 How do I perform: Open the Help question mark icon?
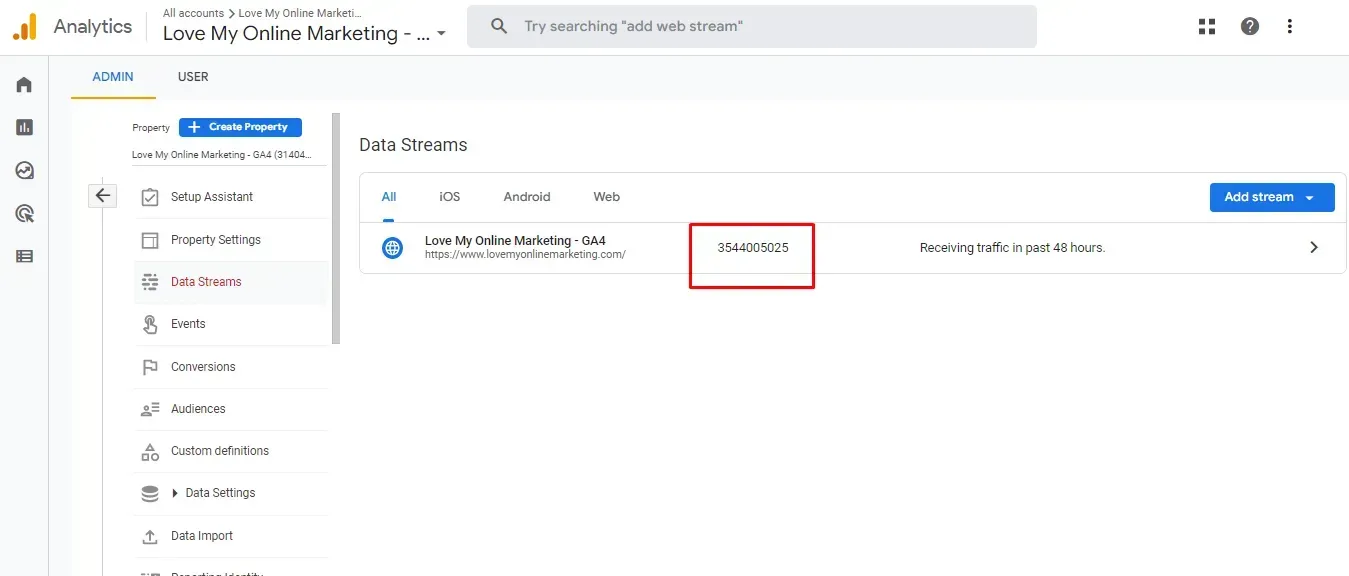tap(1250, 27)
